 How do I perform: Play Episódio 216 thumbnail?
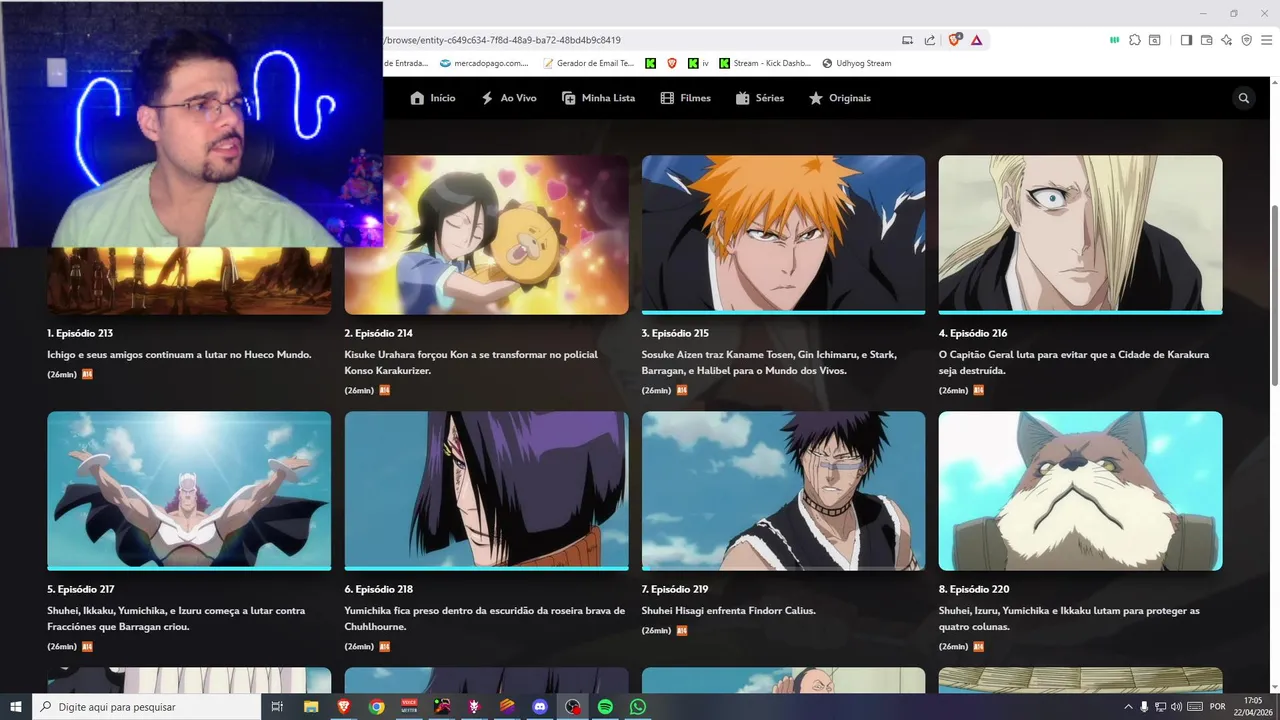coord(1080,235)
